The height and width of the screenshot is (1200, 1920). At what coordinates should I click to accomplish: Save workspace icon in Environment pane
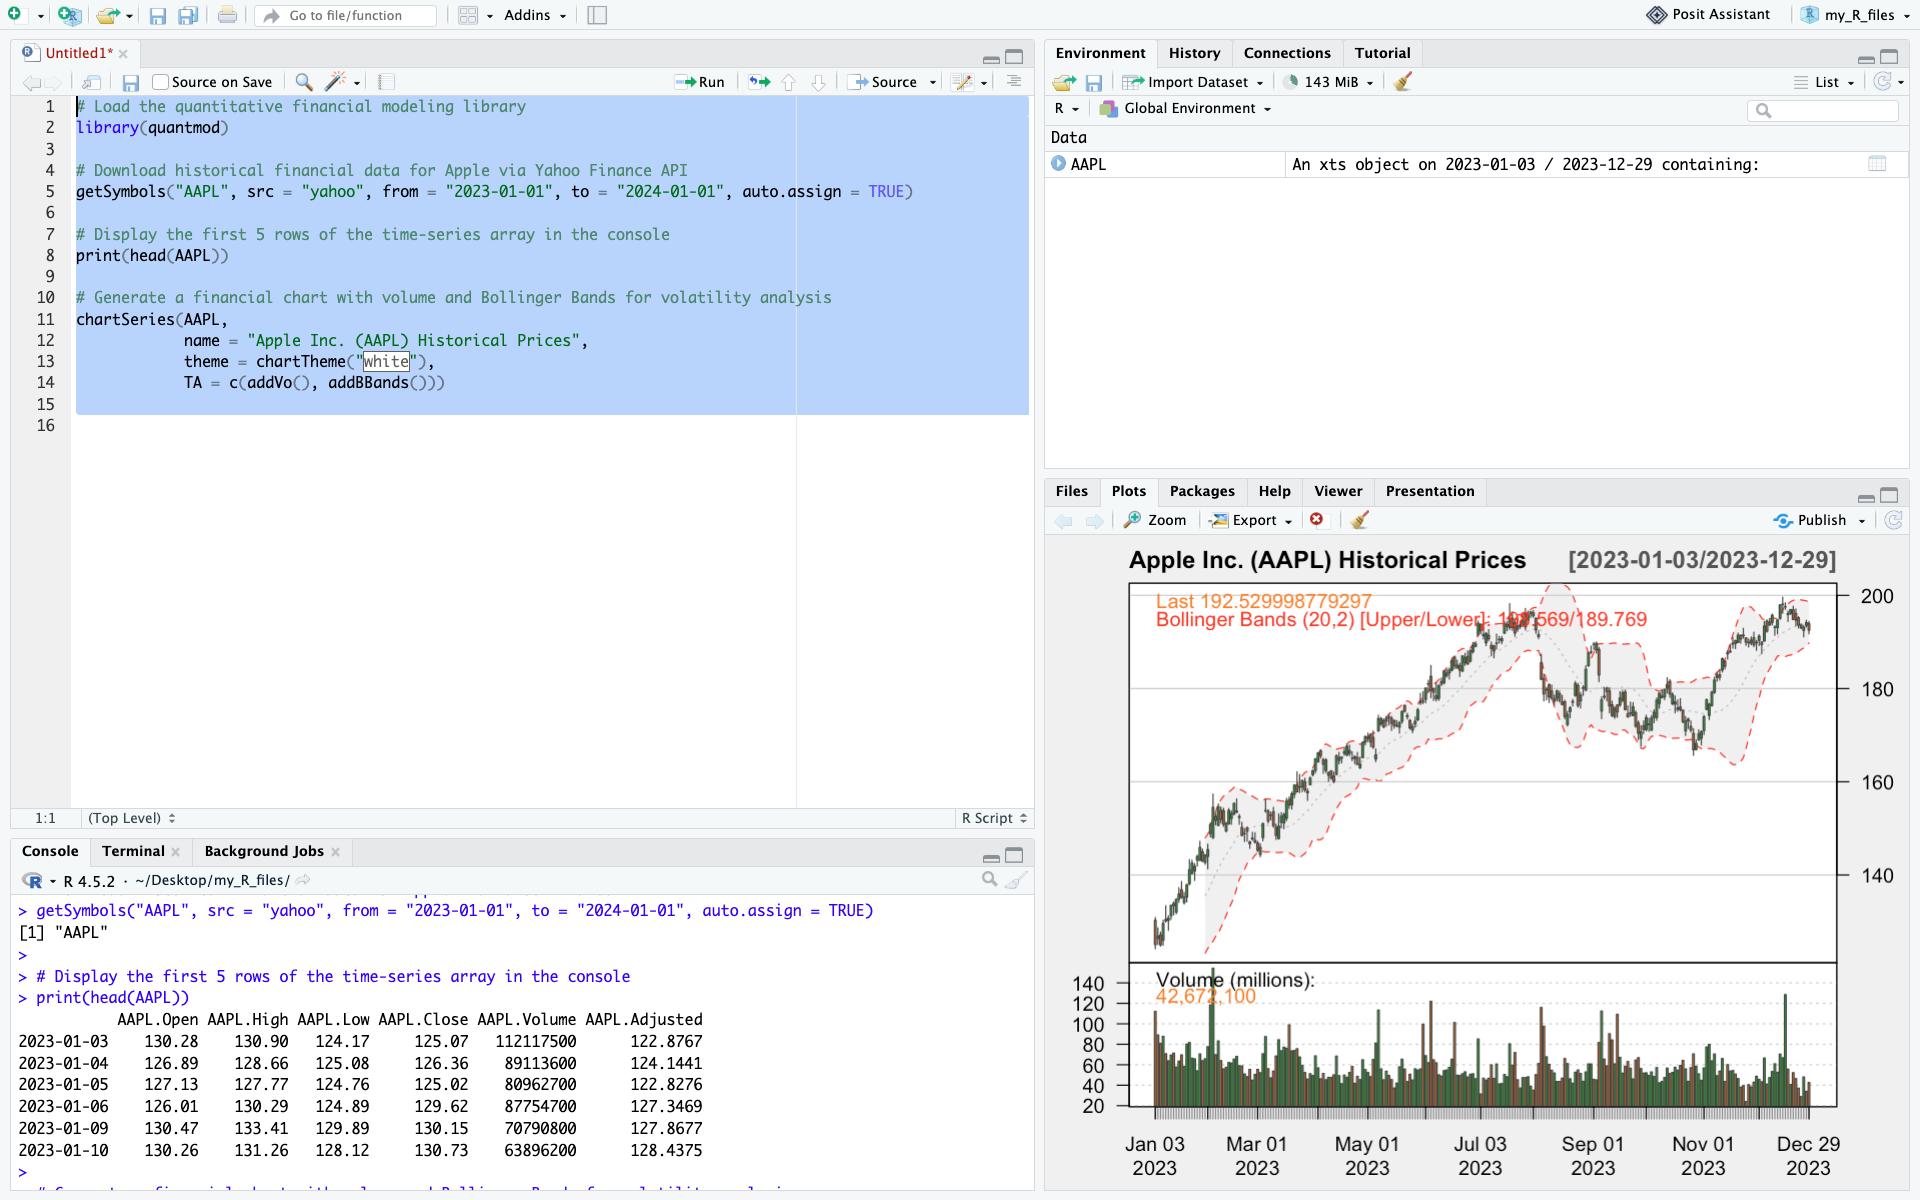(1094, 82)
